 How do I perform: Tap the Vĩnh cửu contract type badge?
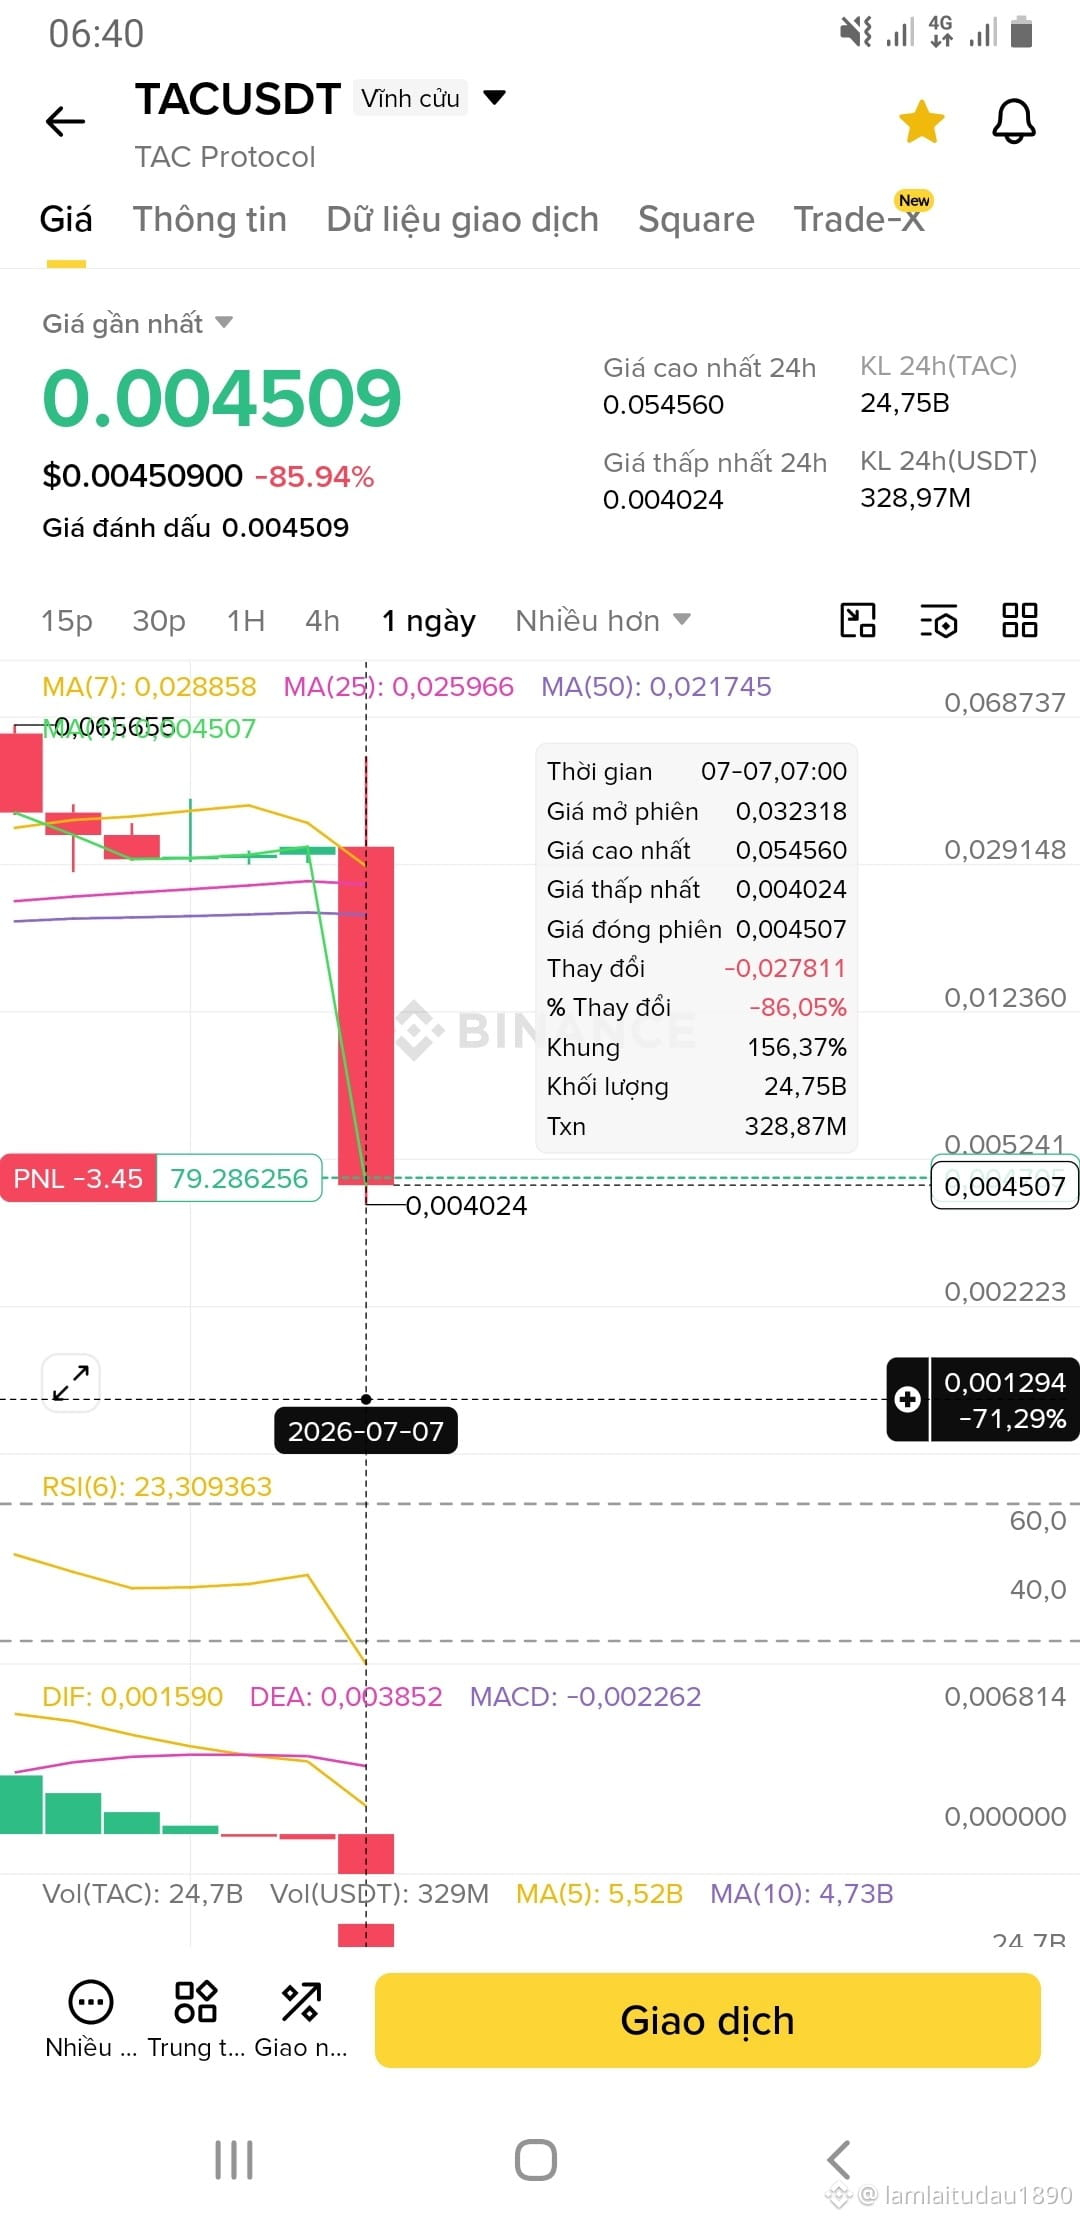(x=410, y=98)
